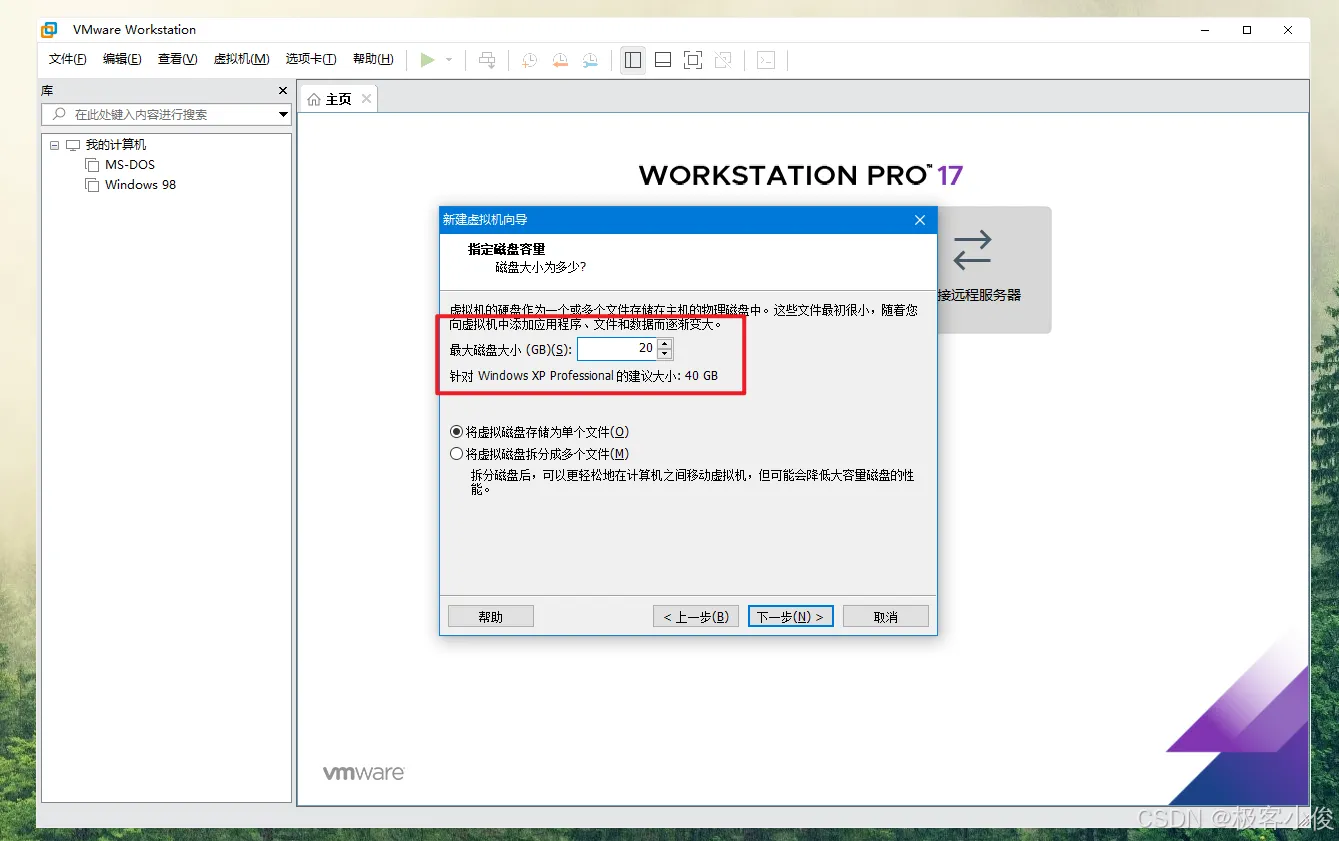
Task: Click the full screen mode icon
Action: 693,60
